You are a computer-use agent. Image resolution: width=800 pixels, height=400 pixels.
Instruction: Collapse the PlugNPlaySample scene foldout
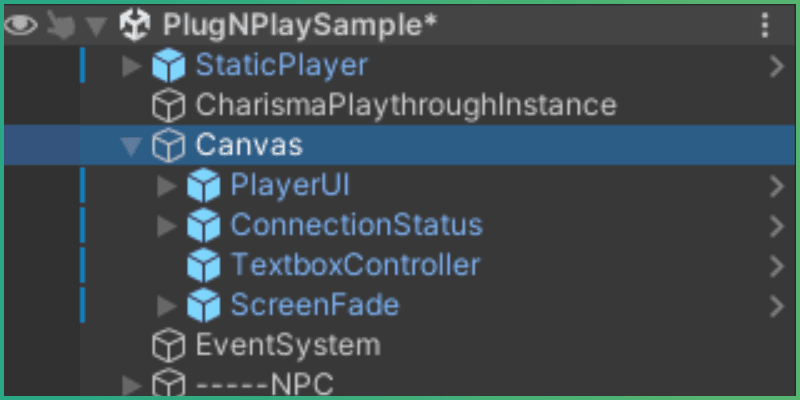click(97, 27)
